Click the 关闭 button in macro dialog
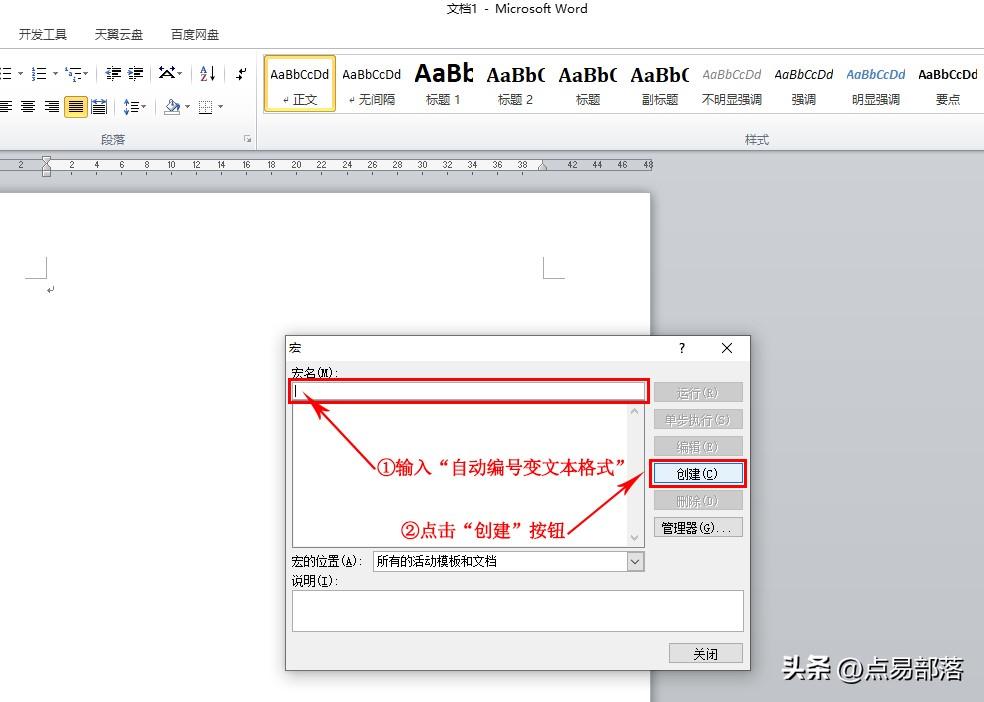Viewport: 984px width, 702px height. pyautogui.click(x=705, y=654)
